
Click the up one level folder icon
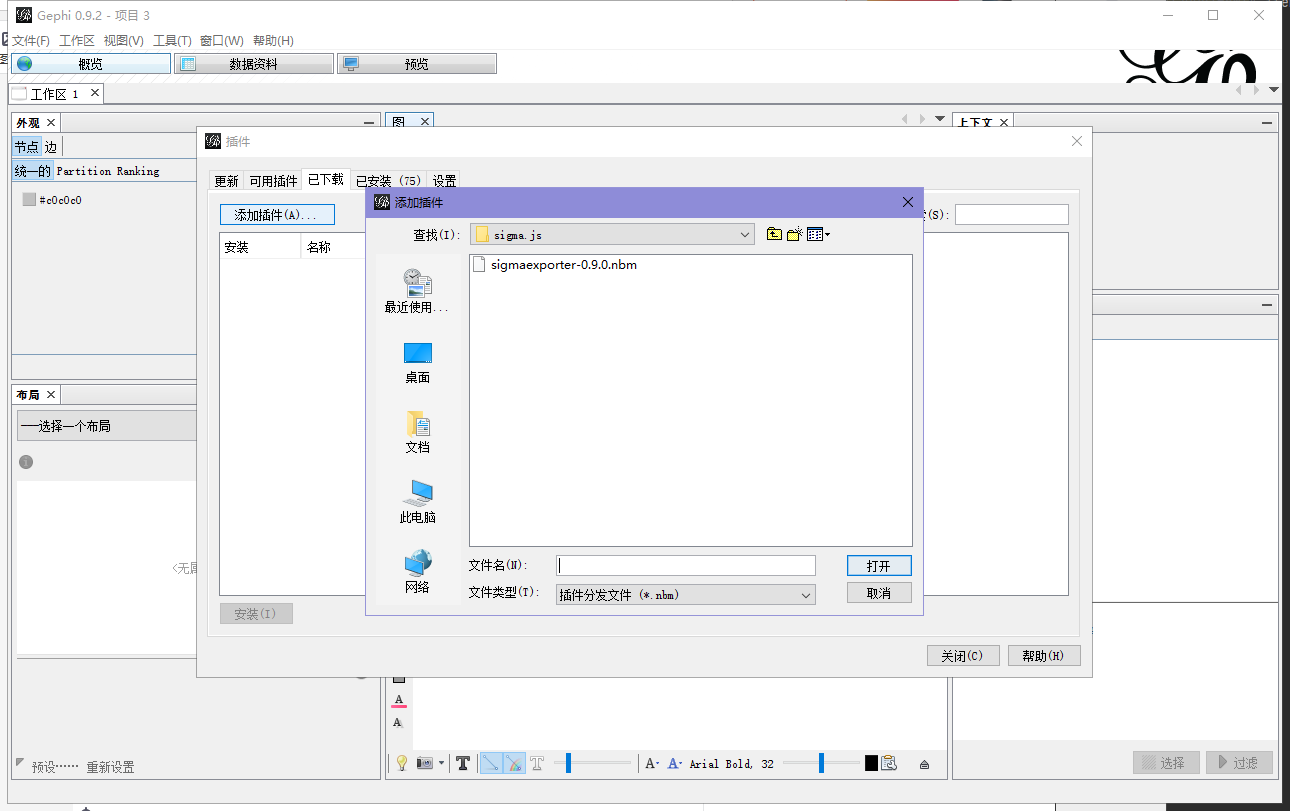773,233
